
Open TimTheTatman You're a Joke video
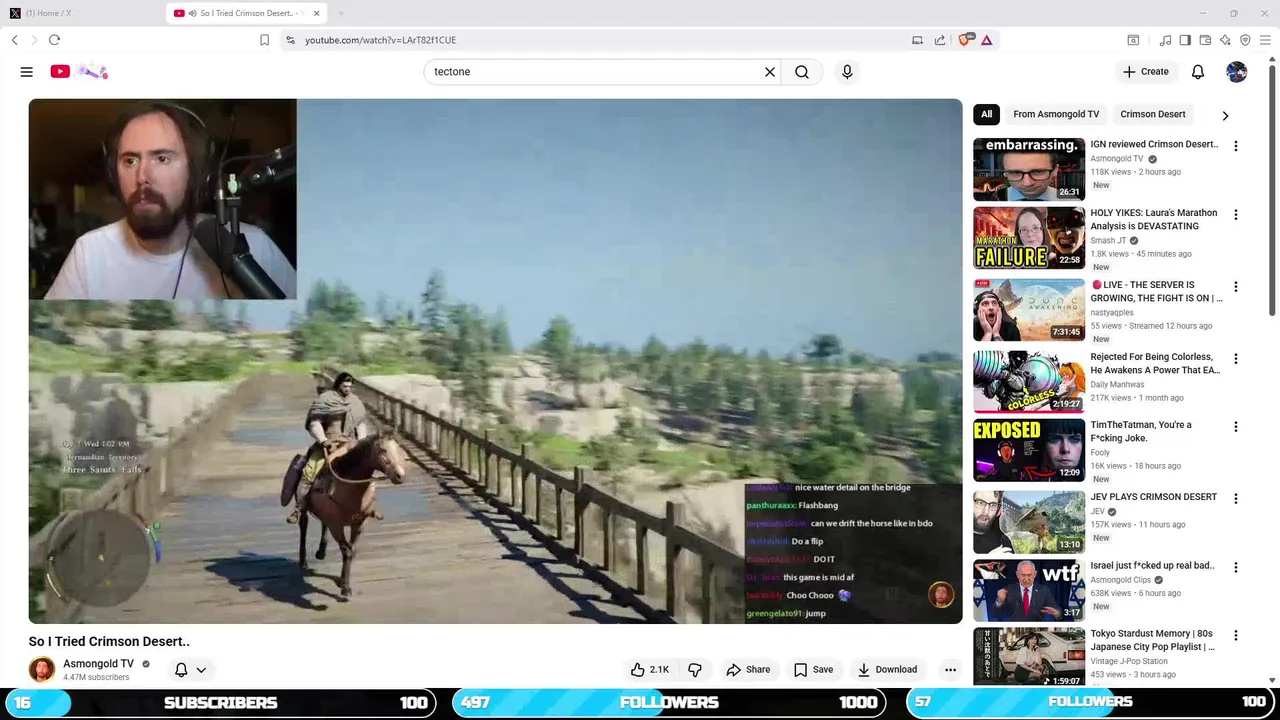1029,450
